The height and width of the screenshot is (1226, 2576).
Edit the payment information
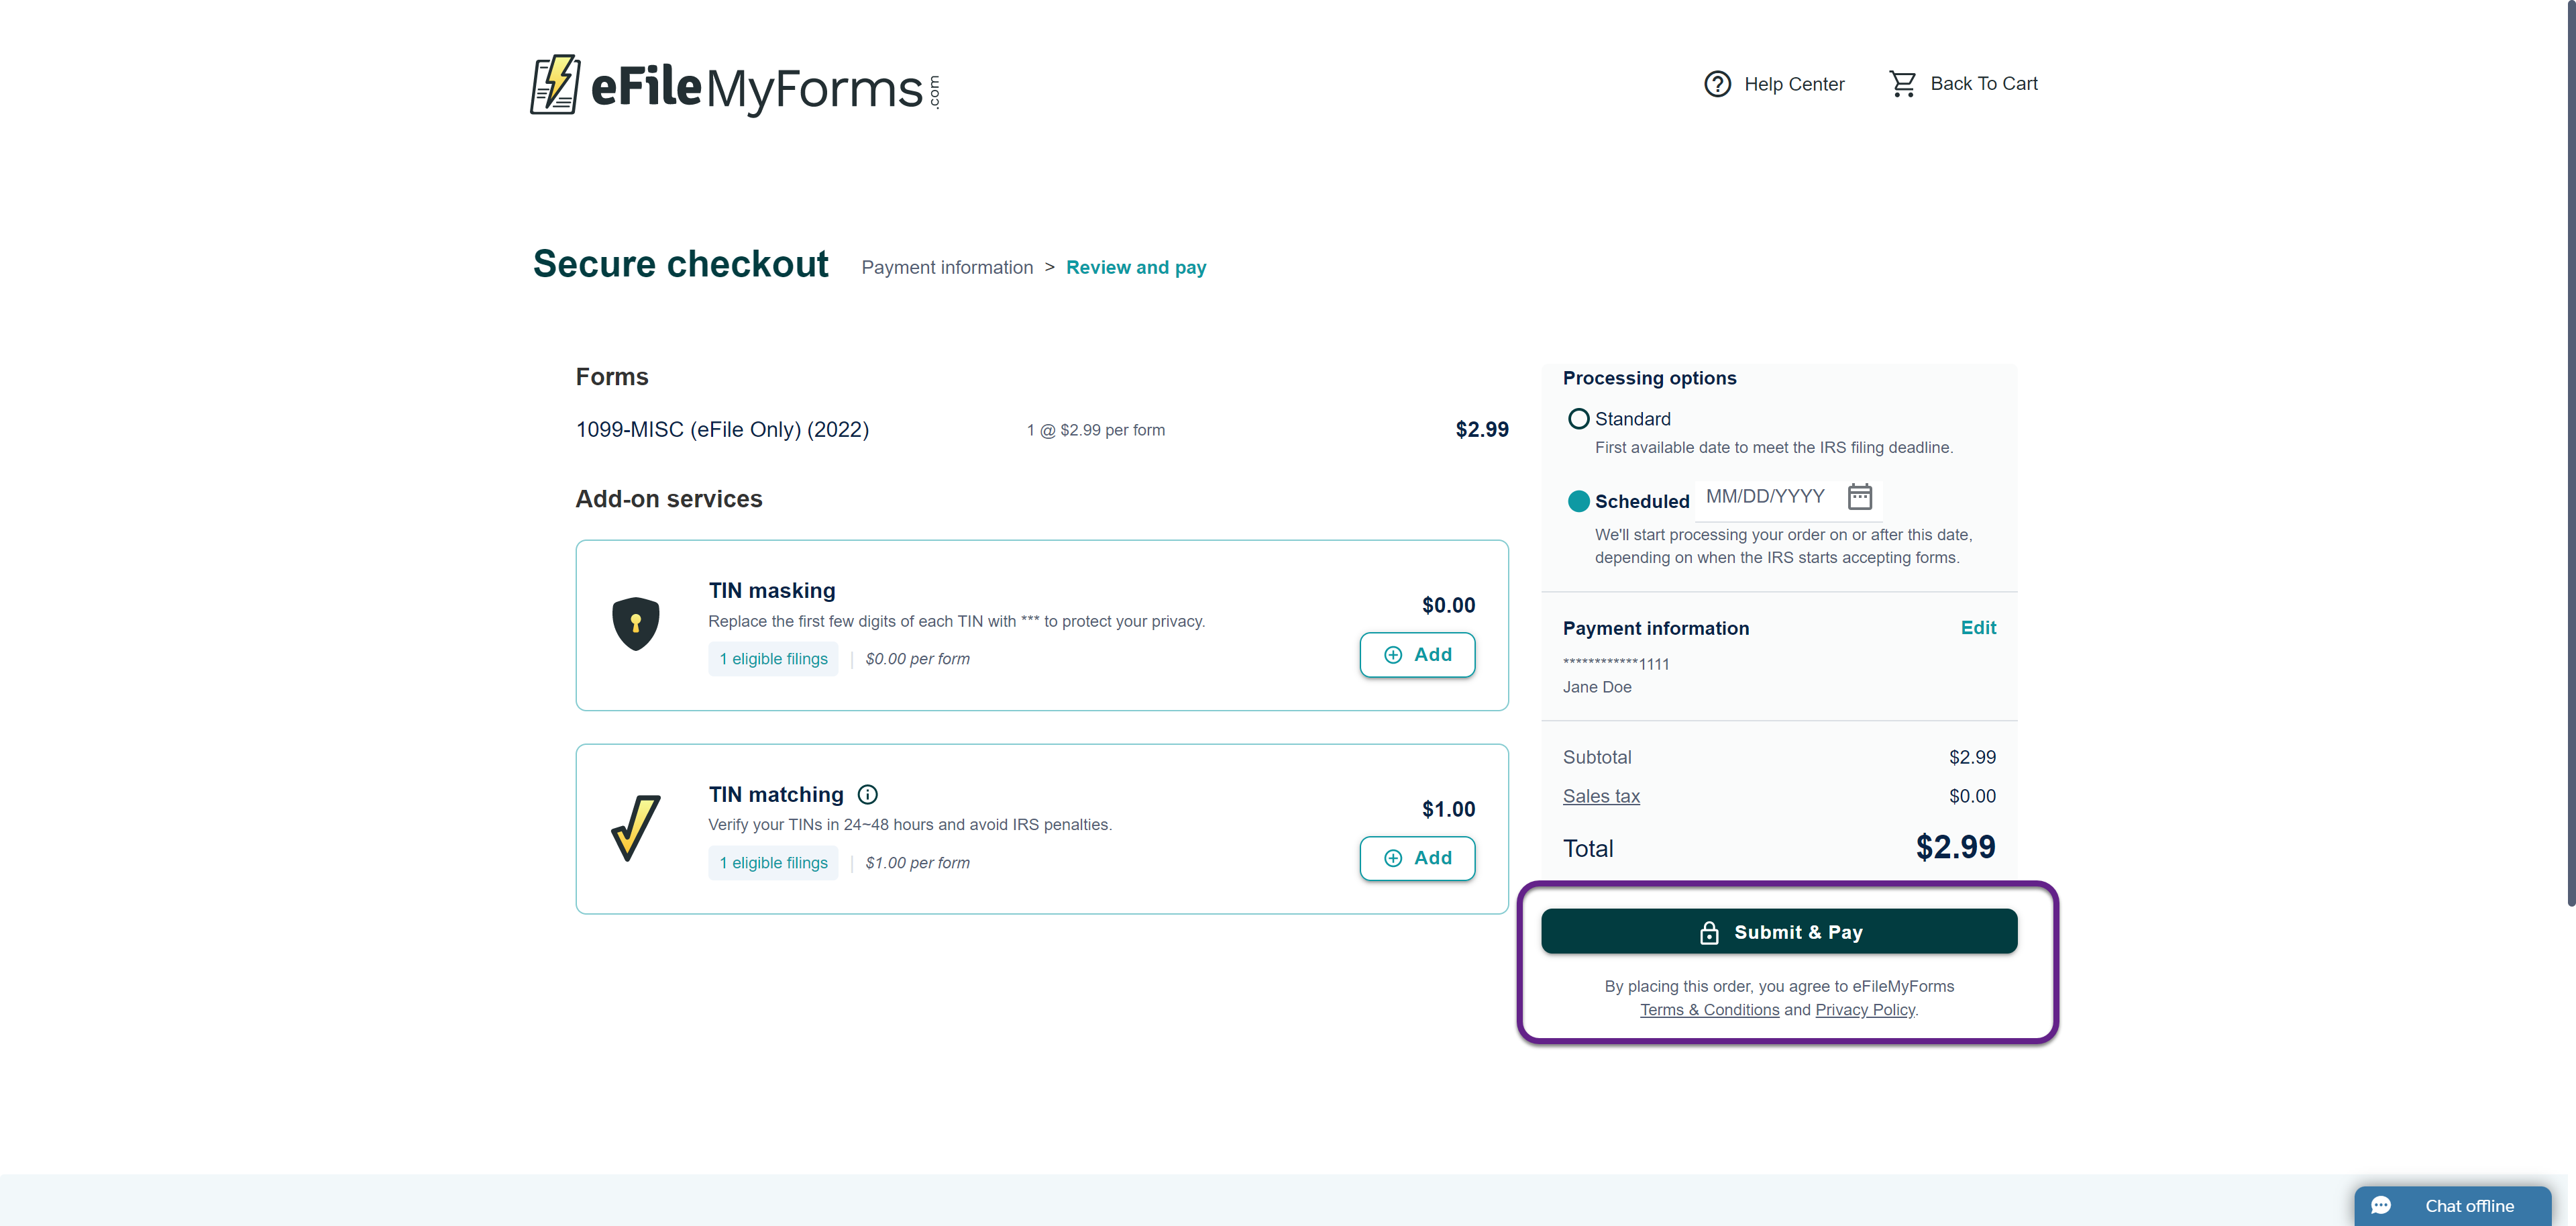point(1978,628)
